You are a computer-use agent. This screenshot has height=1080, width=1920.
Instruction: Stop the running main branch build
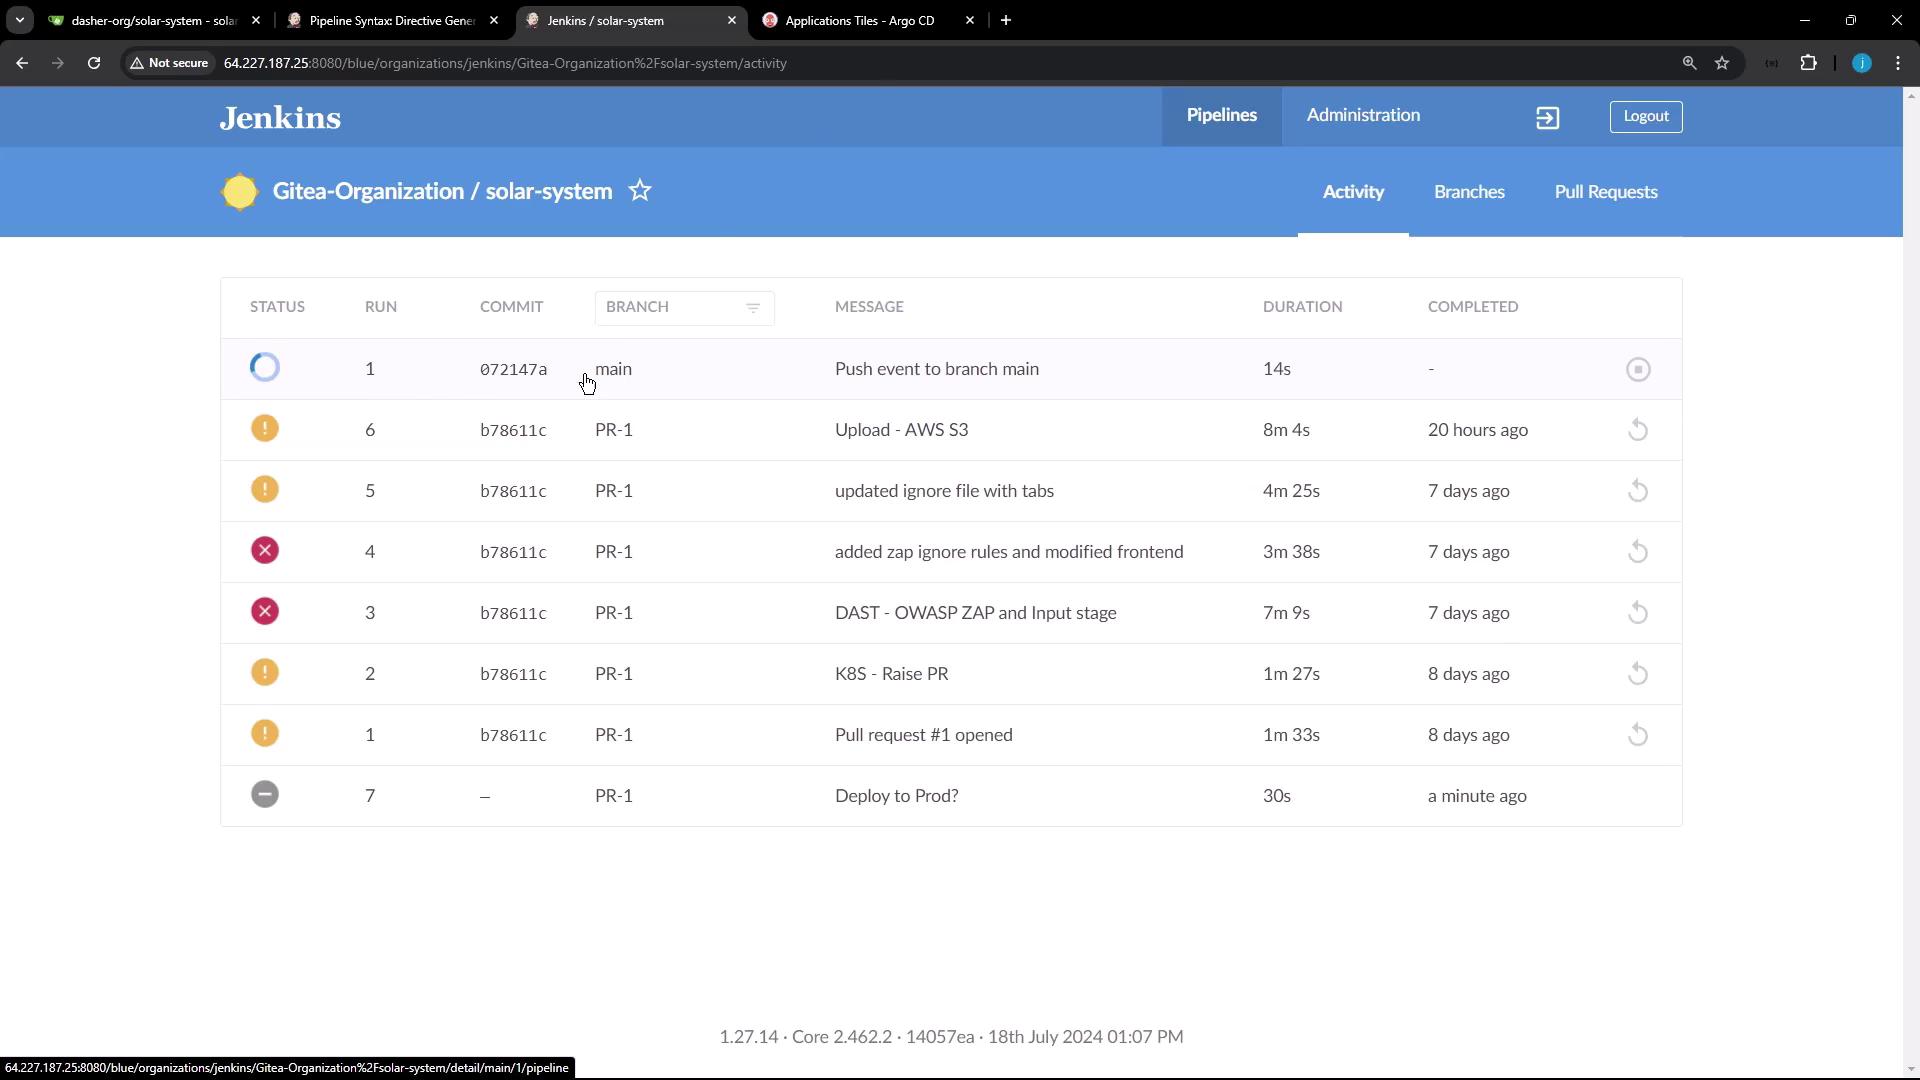(1637, 370)
